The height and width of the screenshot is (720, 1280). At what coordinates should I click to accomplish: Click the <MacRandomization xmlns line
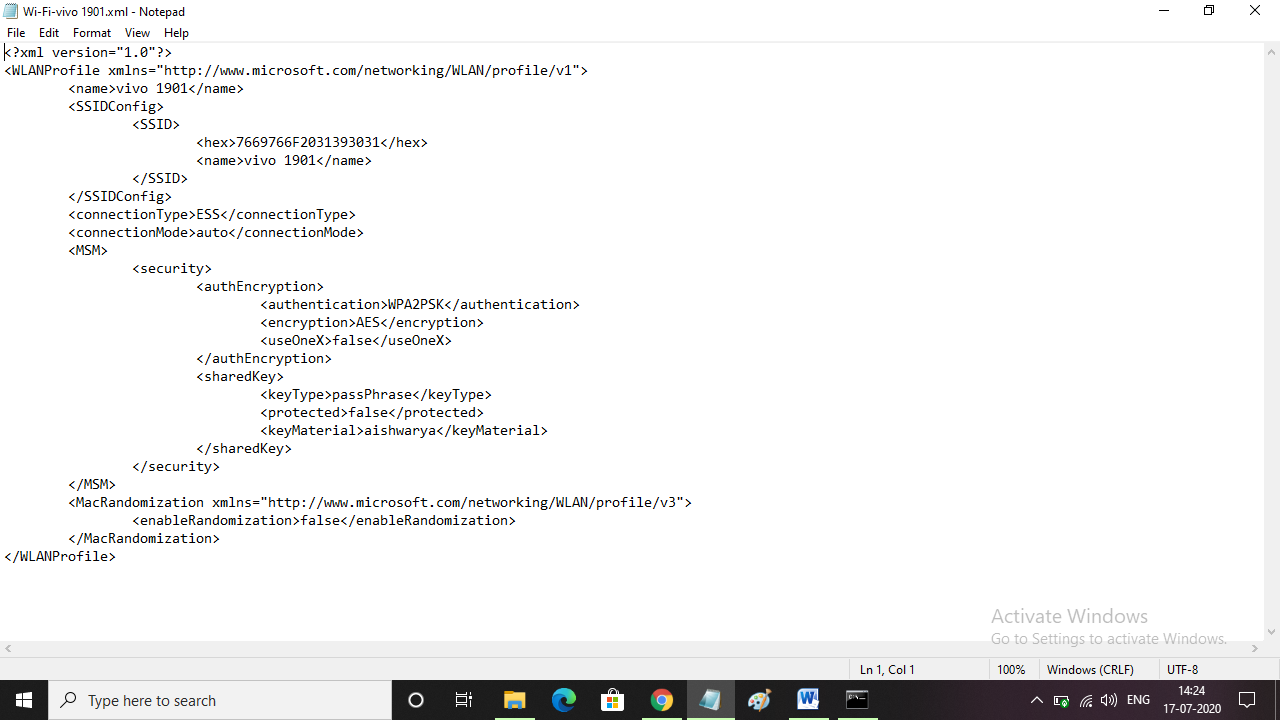[x=380, y=502]
